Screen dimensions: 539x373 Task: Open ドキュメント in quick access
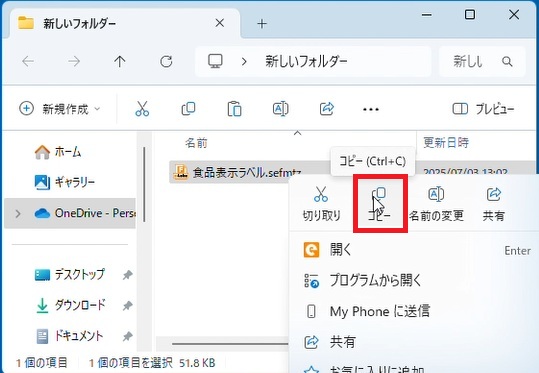click(69, 336)
